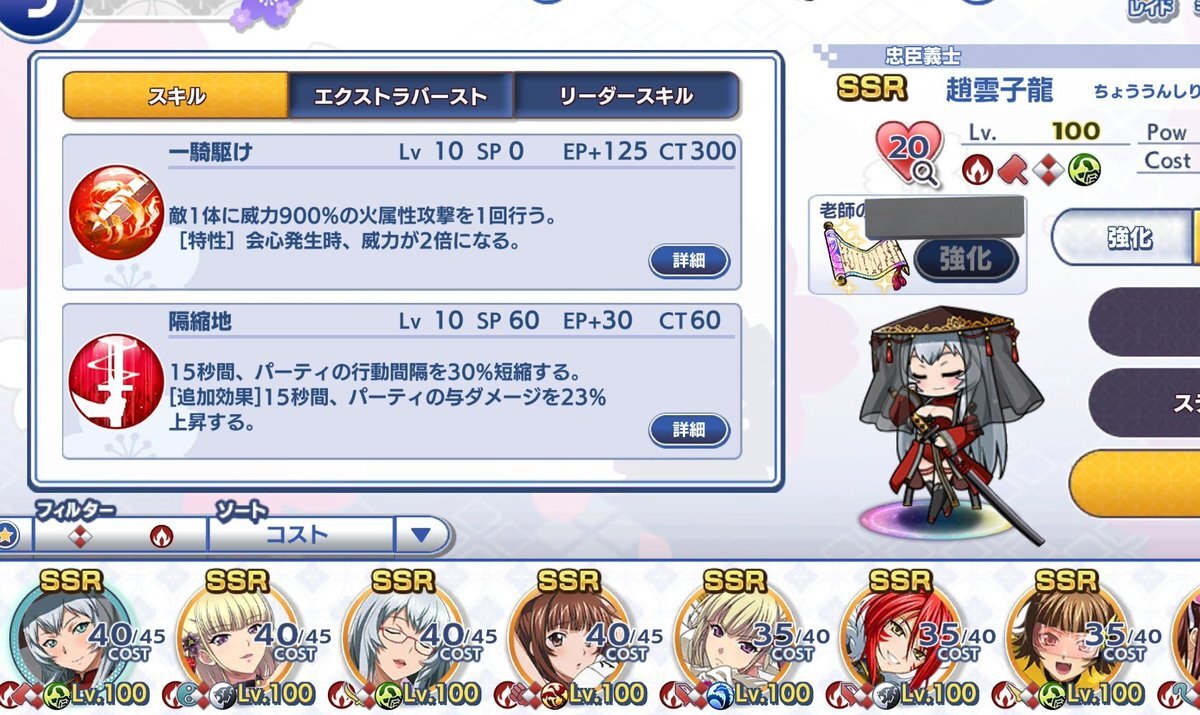
Task: Click the teacher's scroll item icon
Action: click(x=850, y=256)
